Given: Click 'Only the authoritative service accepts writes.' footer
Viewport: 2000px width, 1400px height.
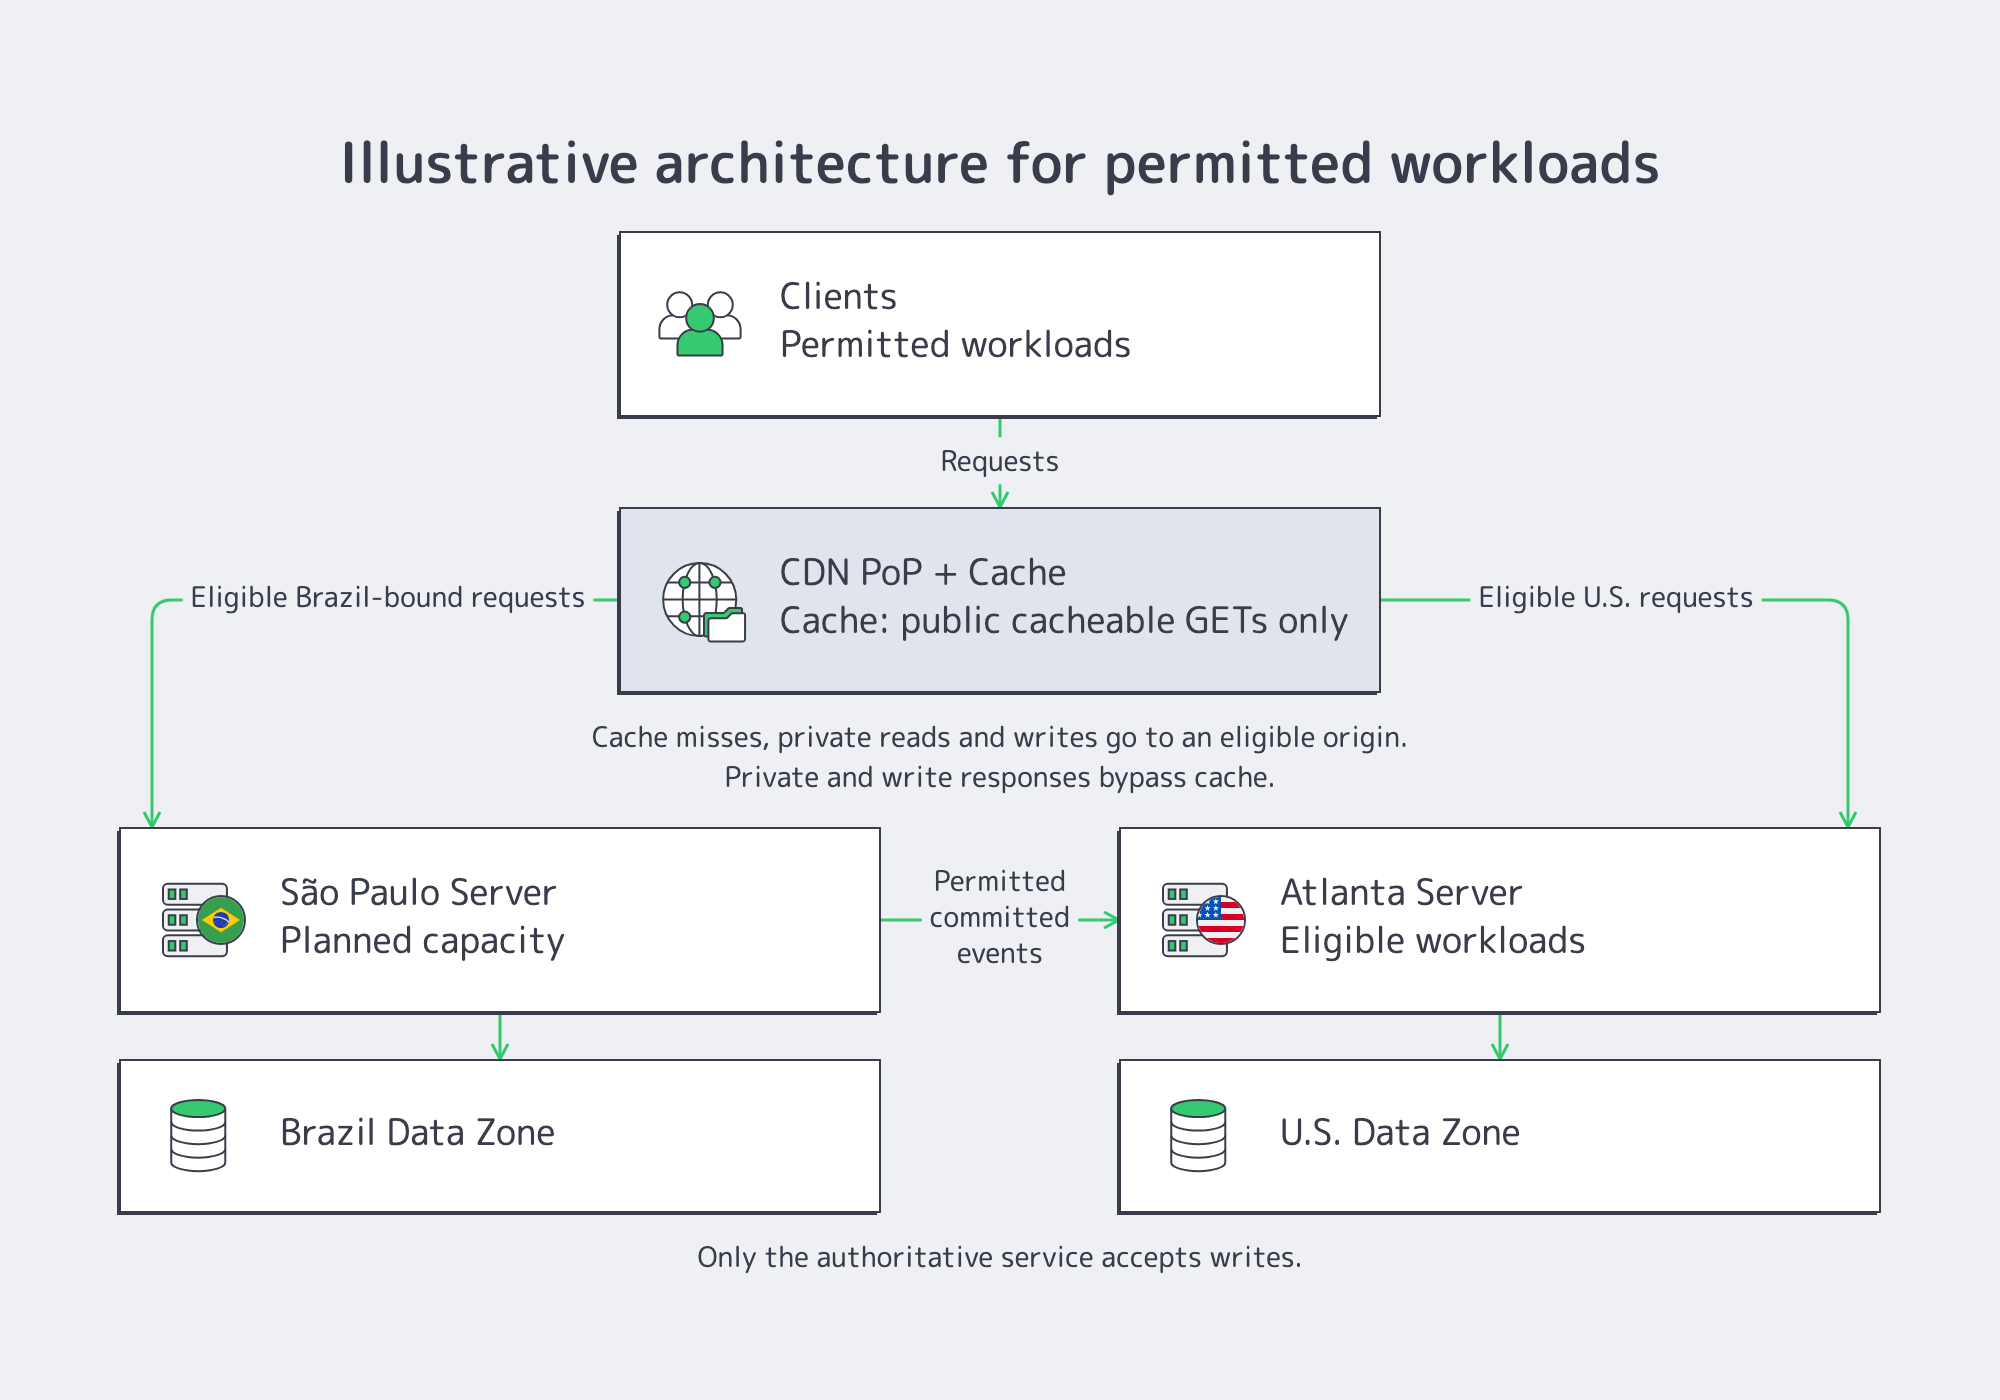Looking at the screenshot, I should pyautogui.click(x=999, y=1257).
